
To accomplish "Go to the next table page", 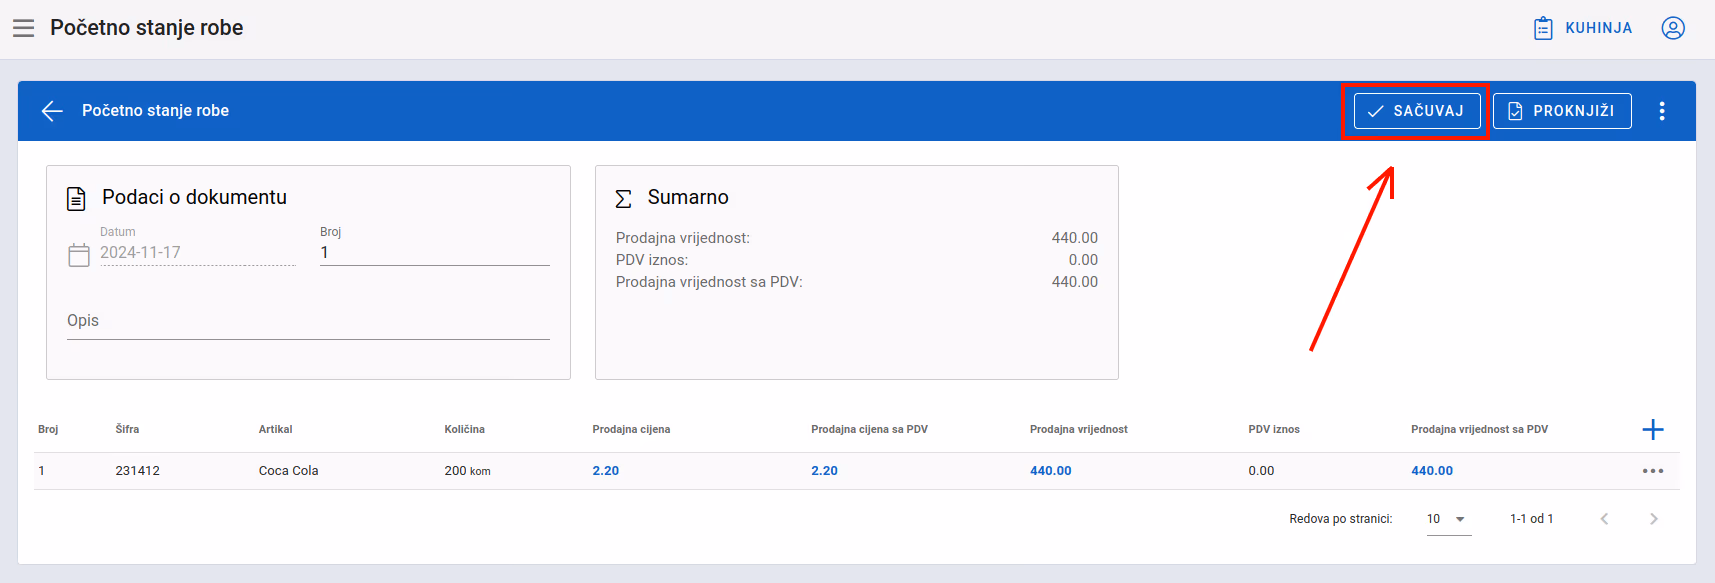I will point(1653,519).
